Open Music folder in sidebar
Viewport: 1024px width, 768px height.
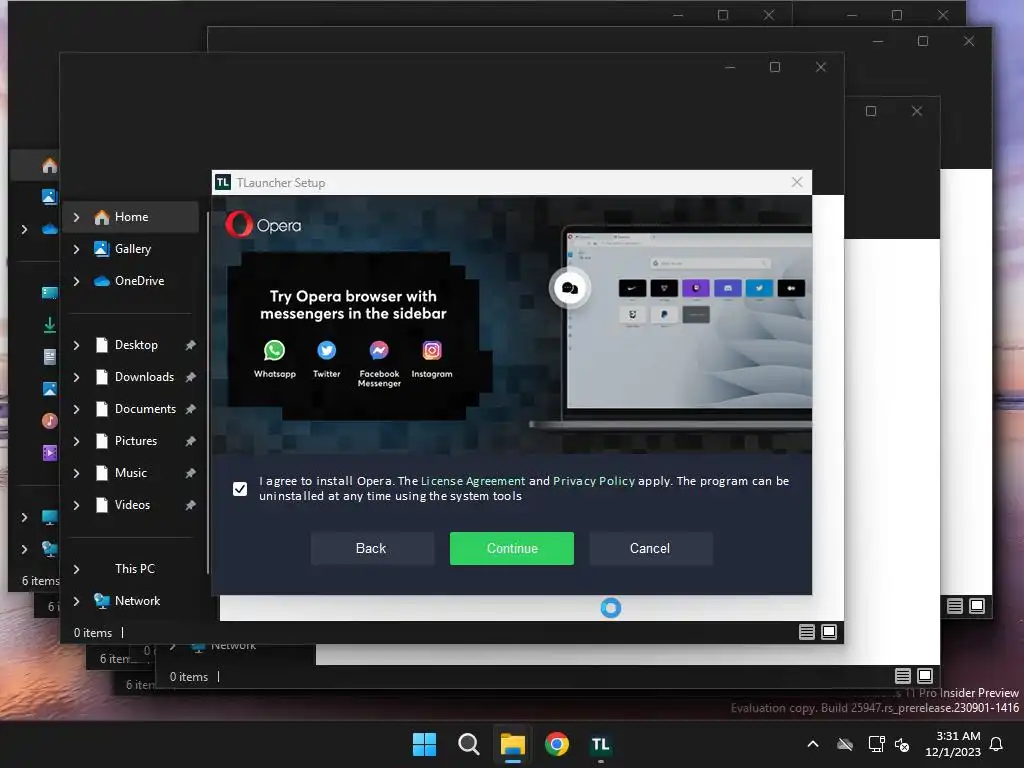(x=131, y=473)
